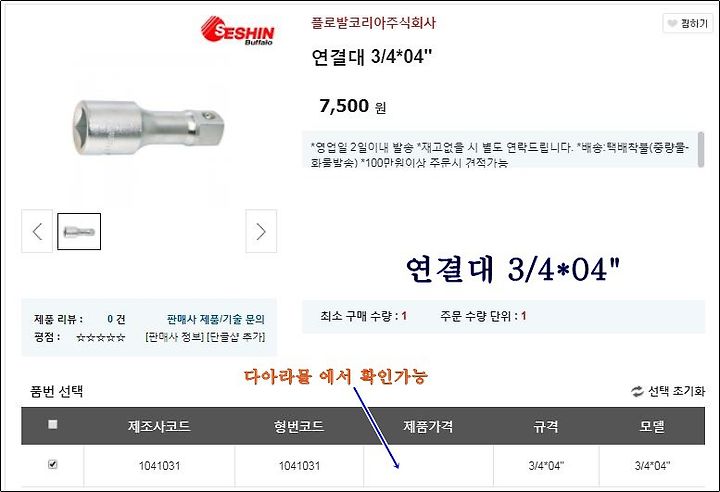Show next product image with right arrow

(261, 231)
